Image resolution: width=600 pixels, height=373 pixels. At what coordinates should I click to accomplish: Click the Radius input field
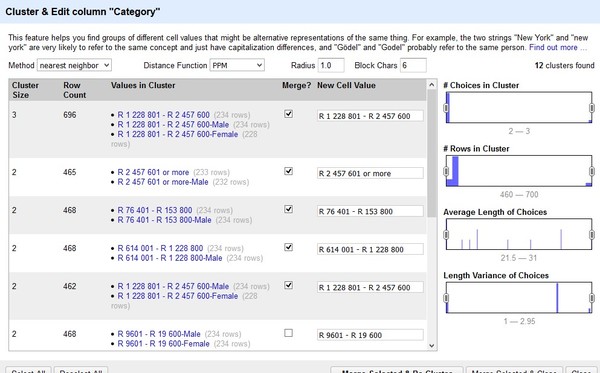pyautogui.click(x=331, y=65)
